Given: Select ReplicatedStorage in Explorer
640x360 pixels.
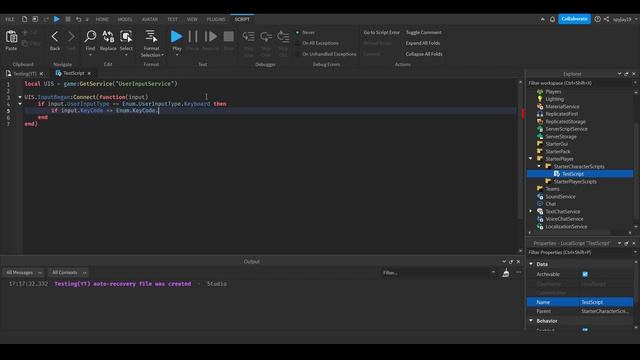Looking at the screenshot, I should [x=565, y=122].
